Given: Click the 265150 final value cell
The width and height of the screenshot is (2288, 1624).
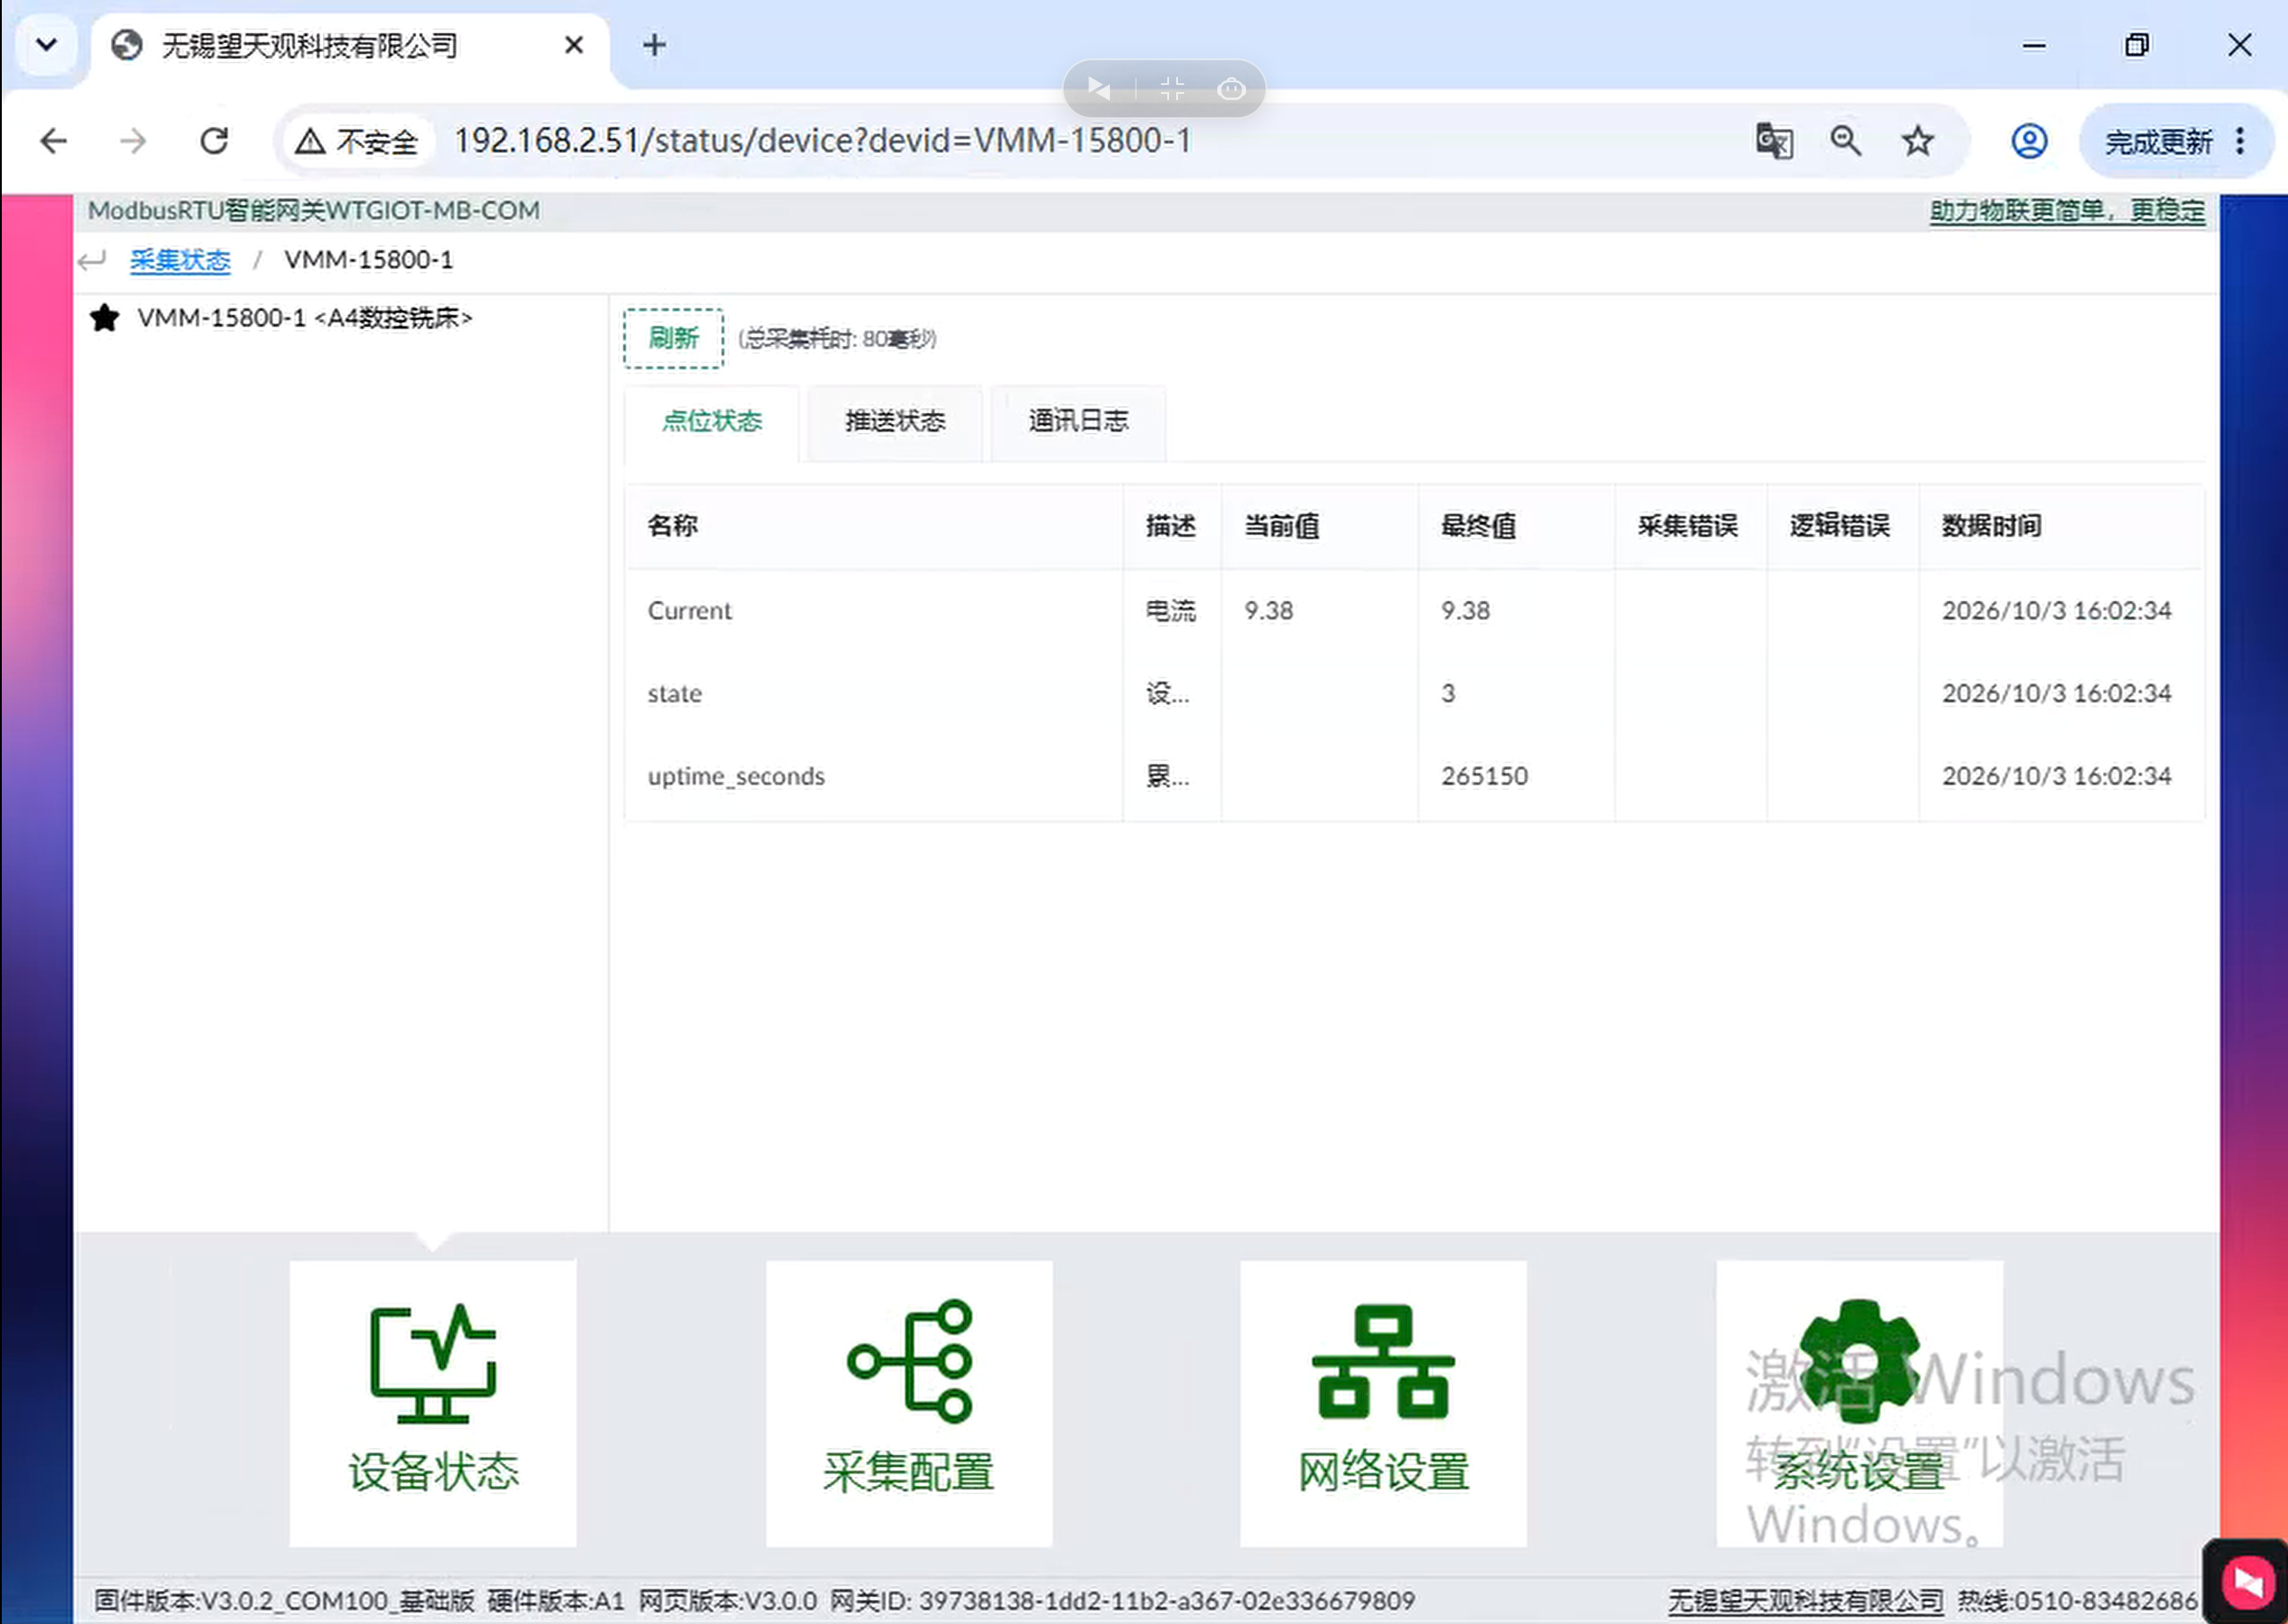Looking at the screenshot, I should tap(1515, 777).
